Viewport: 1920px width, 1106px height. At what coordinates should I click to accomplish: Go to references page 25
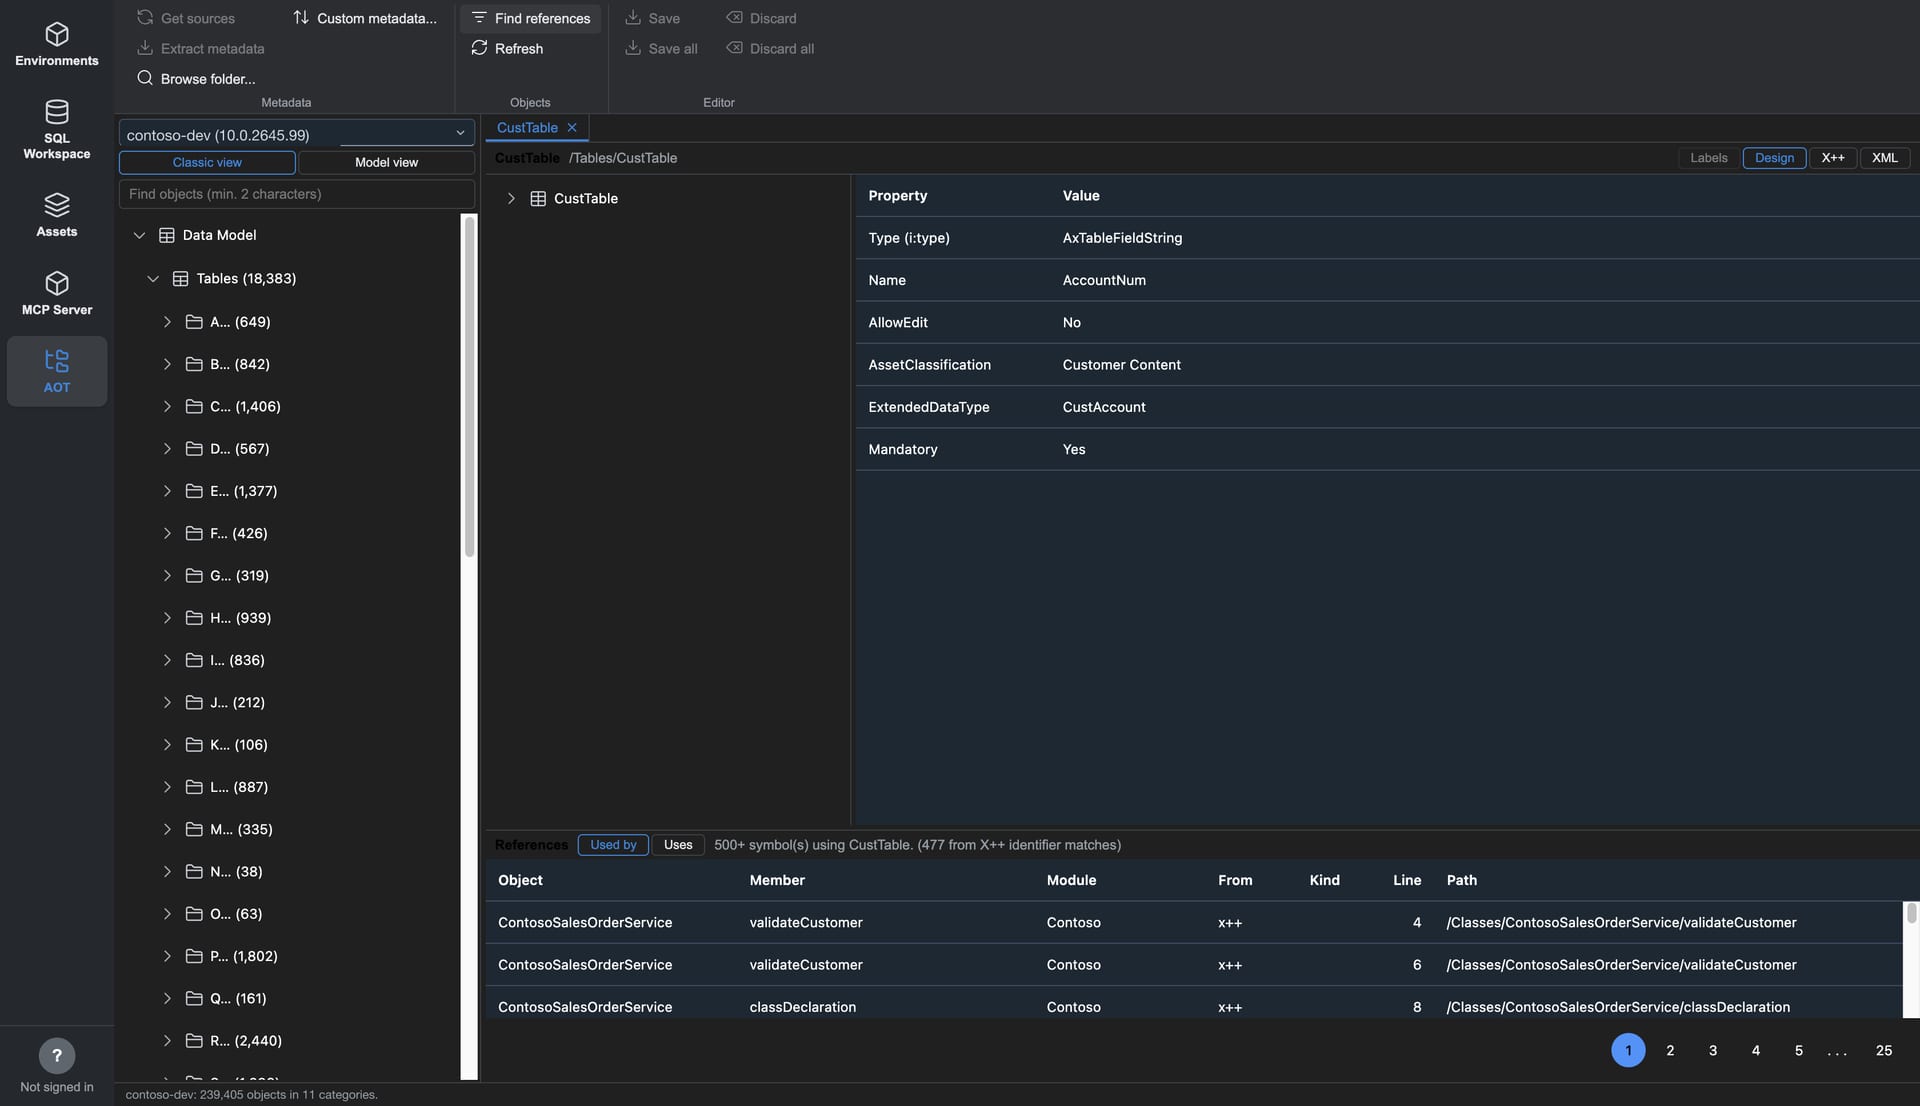(x=1883, y=1050)
